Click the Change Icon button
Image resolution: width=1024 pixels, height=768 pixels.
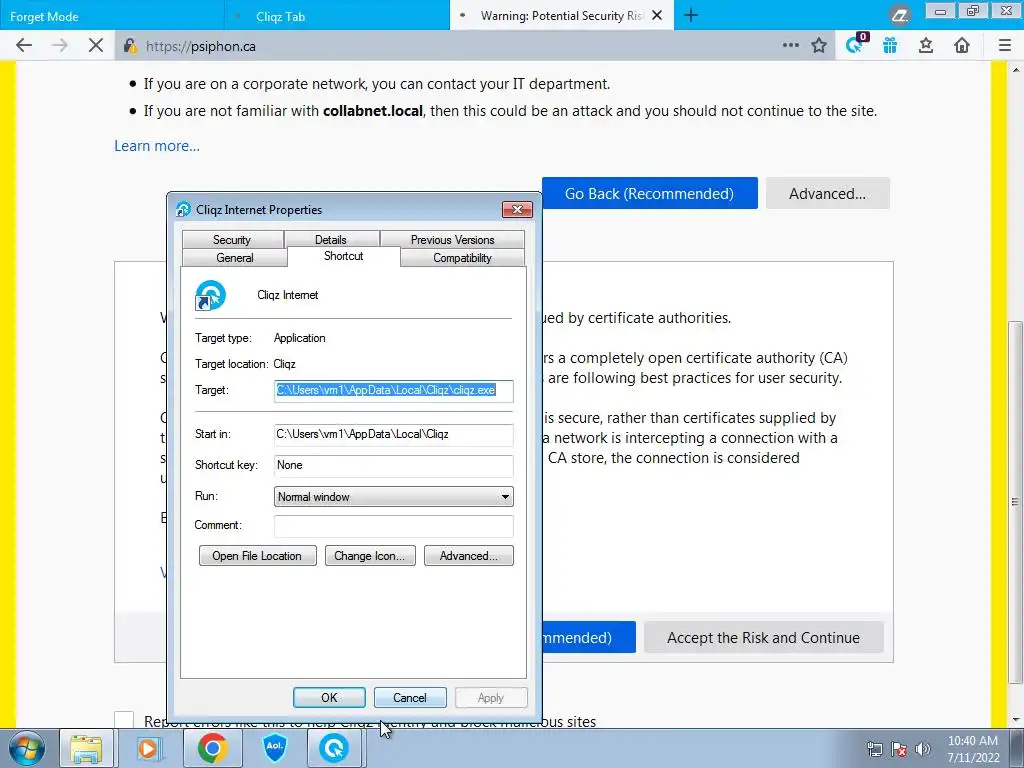point(370,556)
